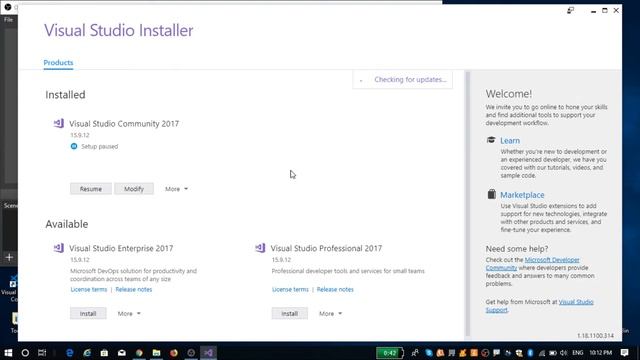The height and width of the screenshot is (360, 640).
Task: Modify the Visual Studio Community 2017 installation
Action: click(x=134, y=189)
